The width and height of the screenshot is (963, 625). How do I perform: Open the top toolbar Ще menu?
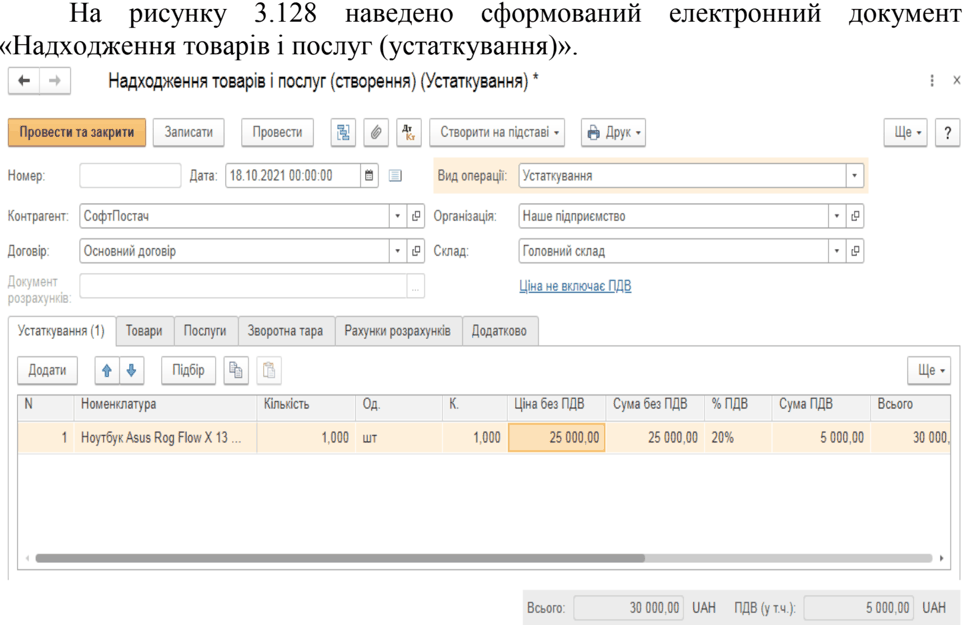(x=906, y=132)
